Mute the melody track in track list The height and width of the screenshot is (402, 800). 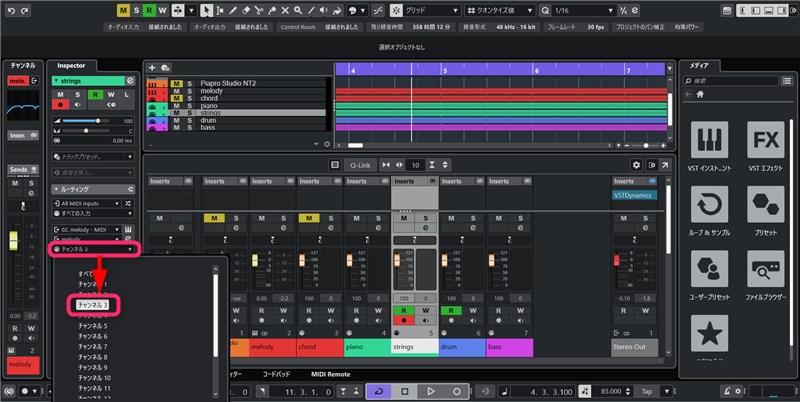[177, 91]
